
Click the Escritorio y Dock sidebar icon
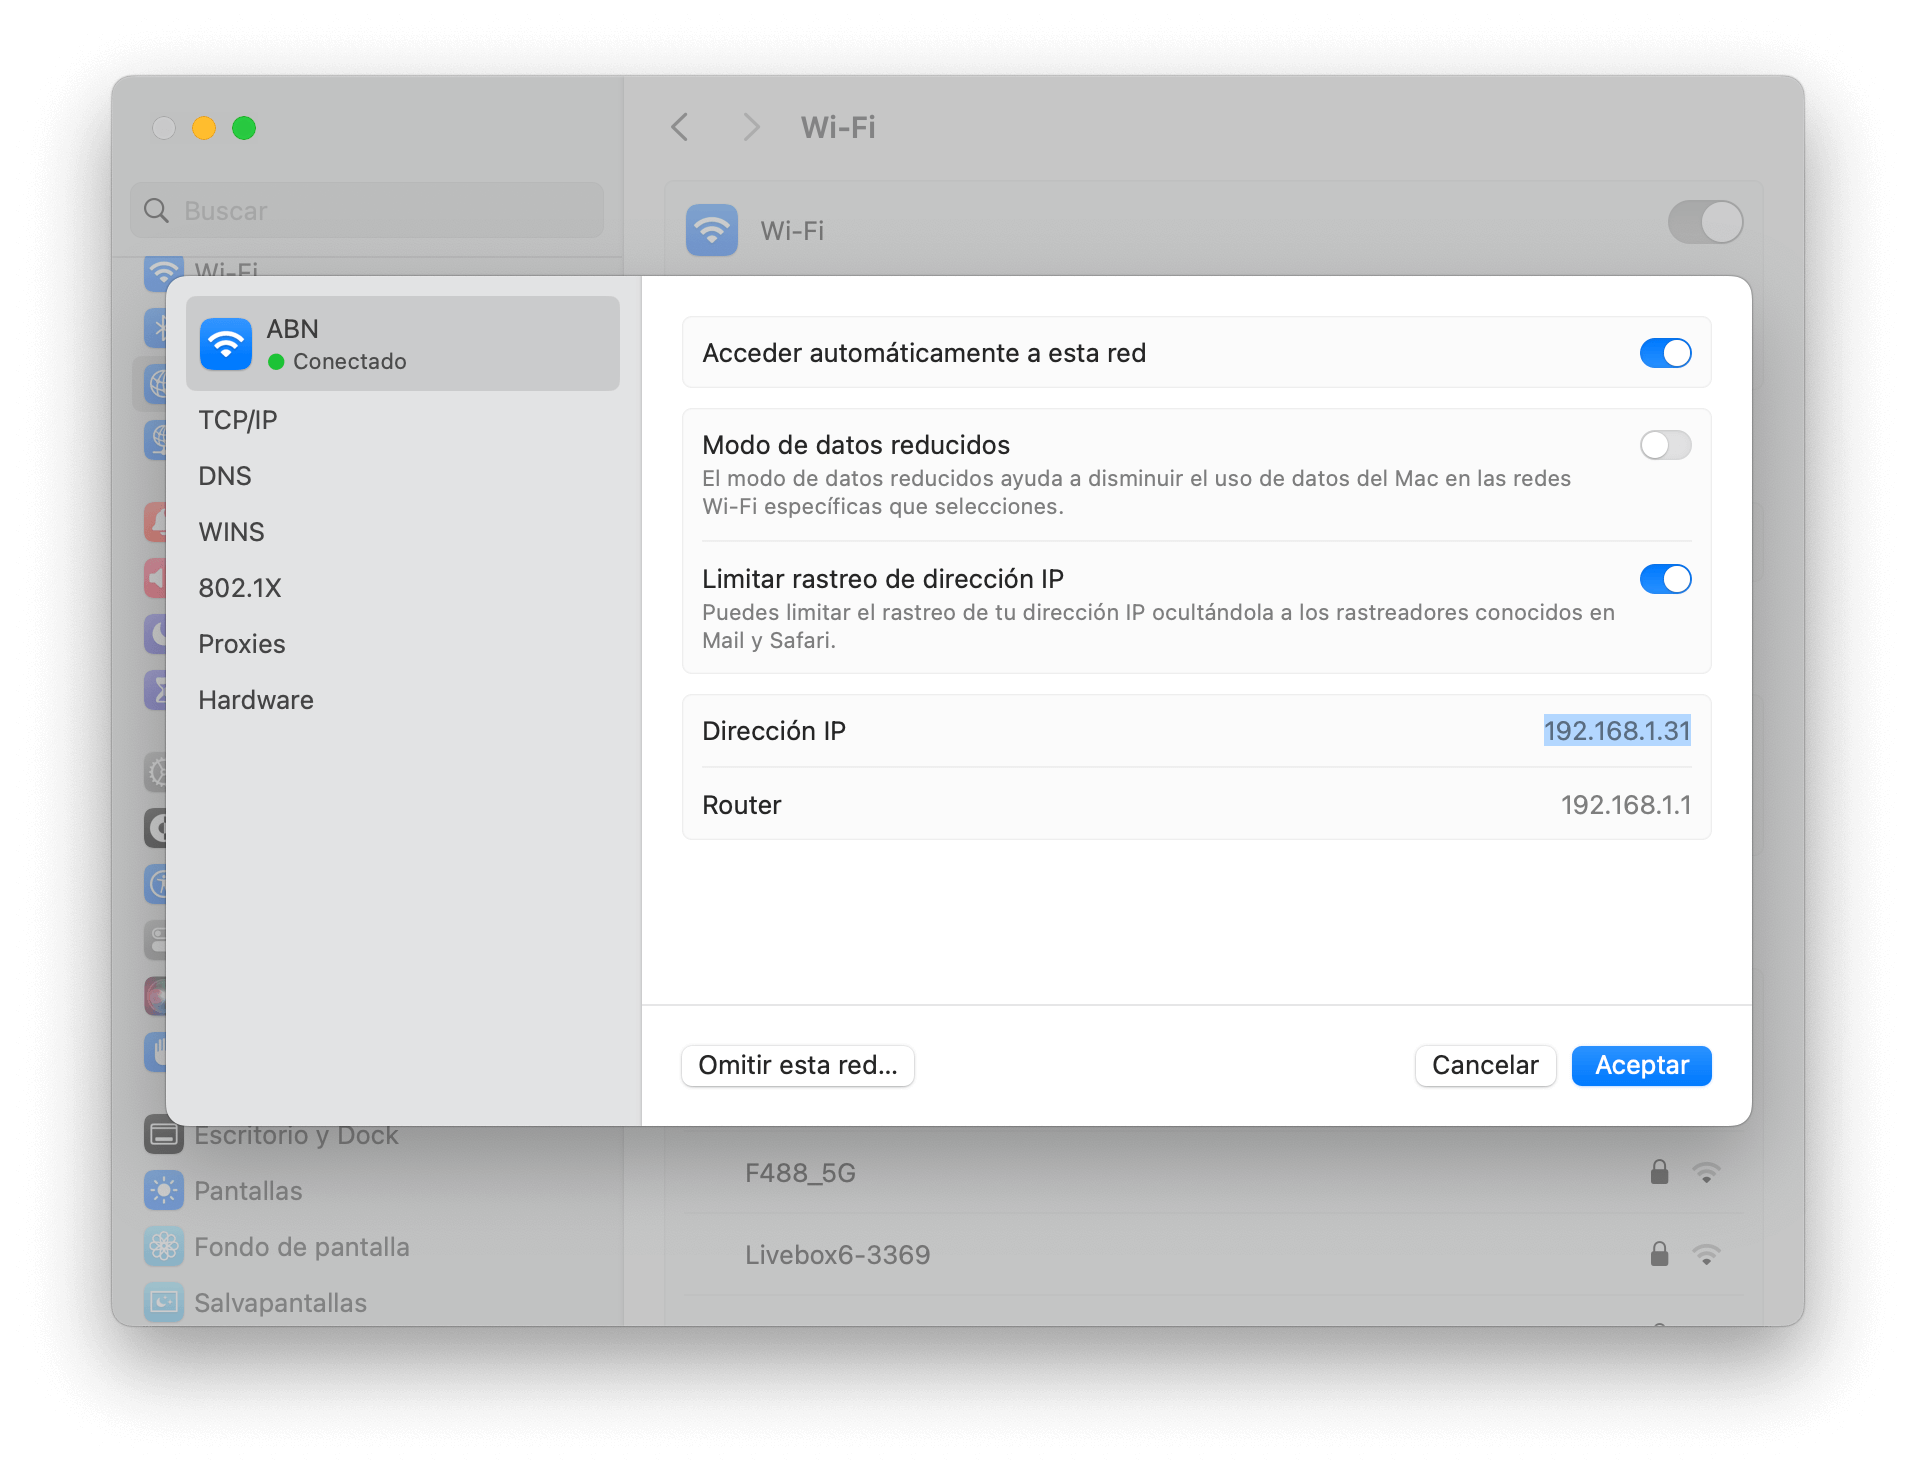click(x=162, y=1135)
